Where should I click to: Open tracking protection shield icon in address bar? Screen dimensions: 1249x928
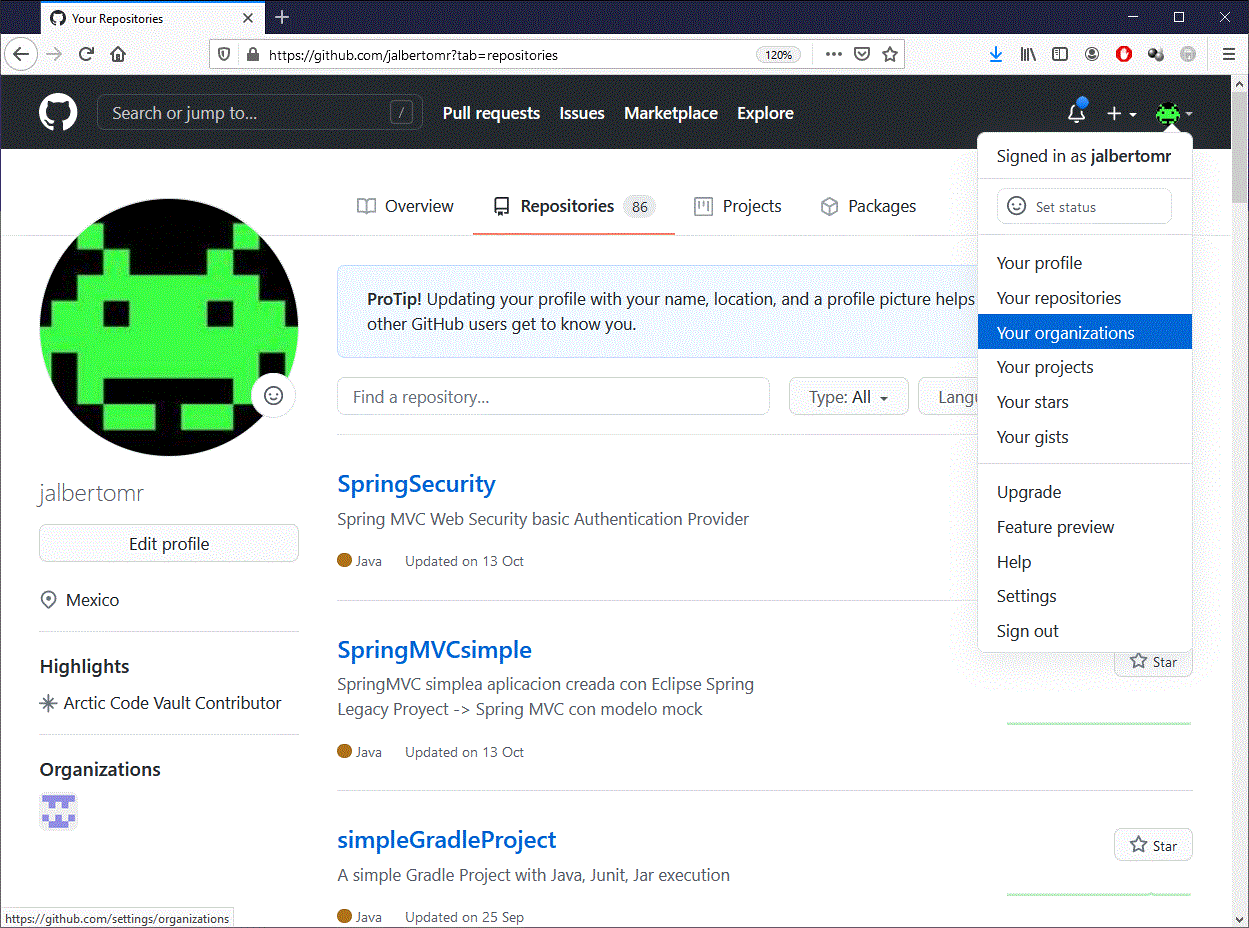pyautogui.click(x=224, y=55)
